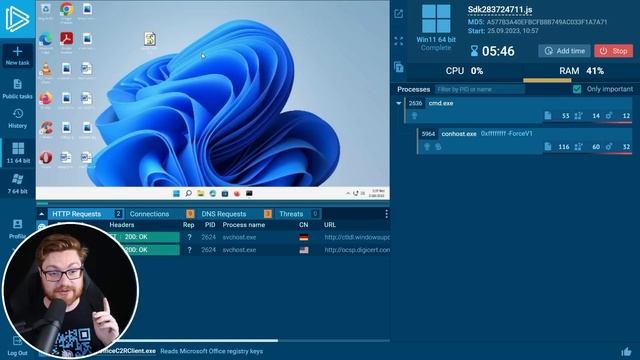Screen dimensions: 640x360
Task: Select the conhost.exe process row
Action: pos(525,141)
